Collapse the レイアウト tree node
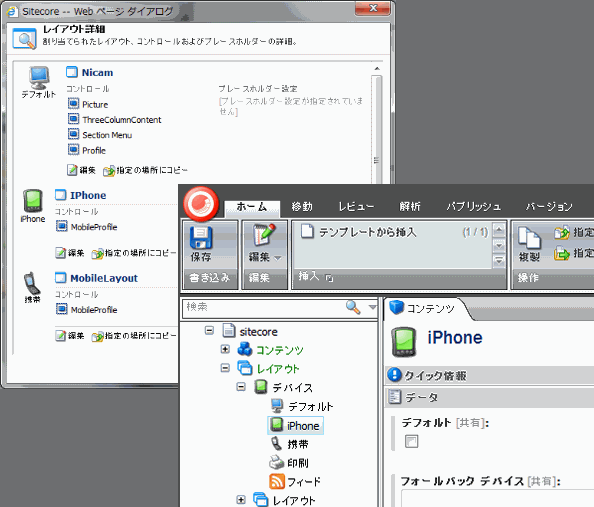This screenshot has height=507, width=594. 225,368
